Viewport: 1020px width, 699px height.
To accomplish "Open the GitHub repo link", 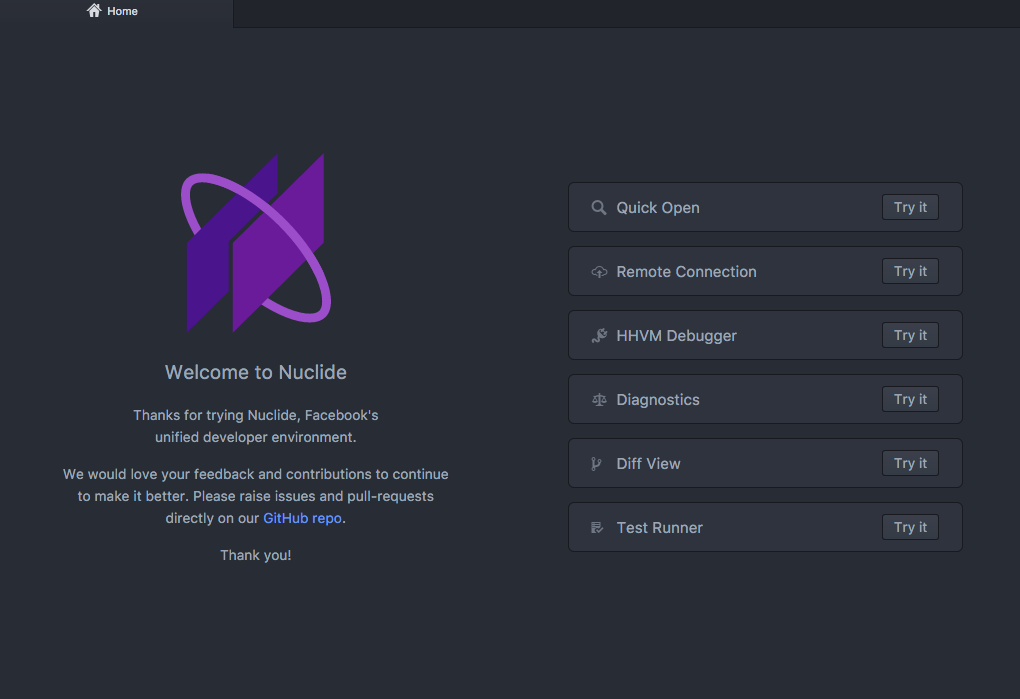I will (x=302, y=518).
